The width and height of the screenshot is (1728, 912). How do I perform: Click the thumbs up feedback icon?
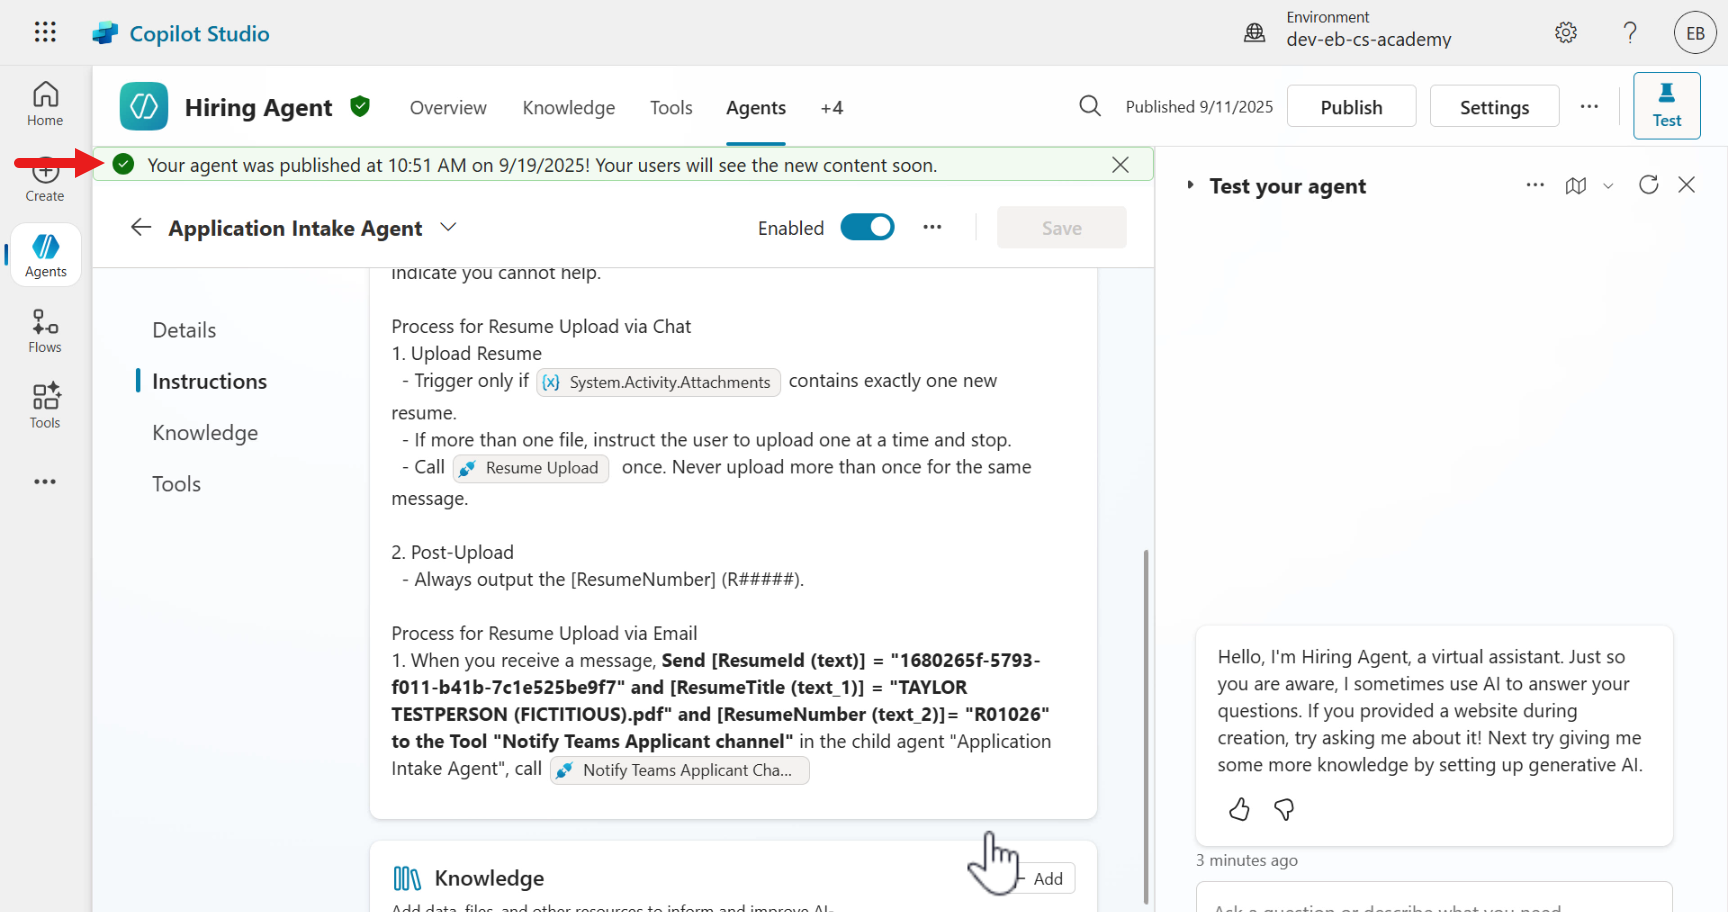pos(1239,809)
